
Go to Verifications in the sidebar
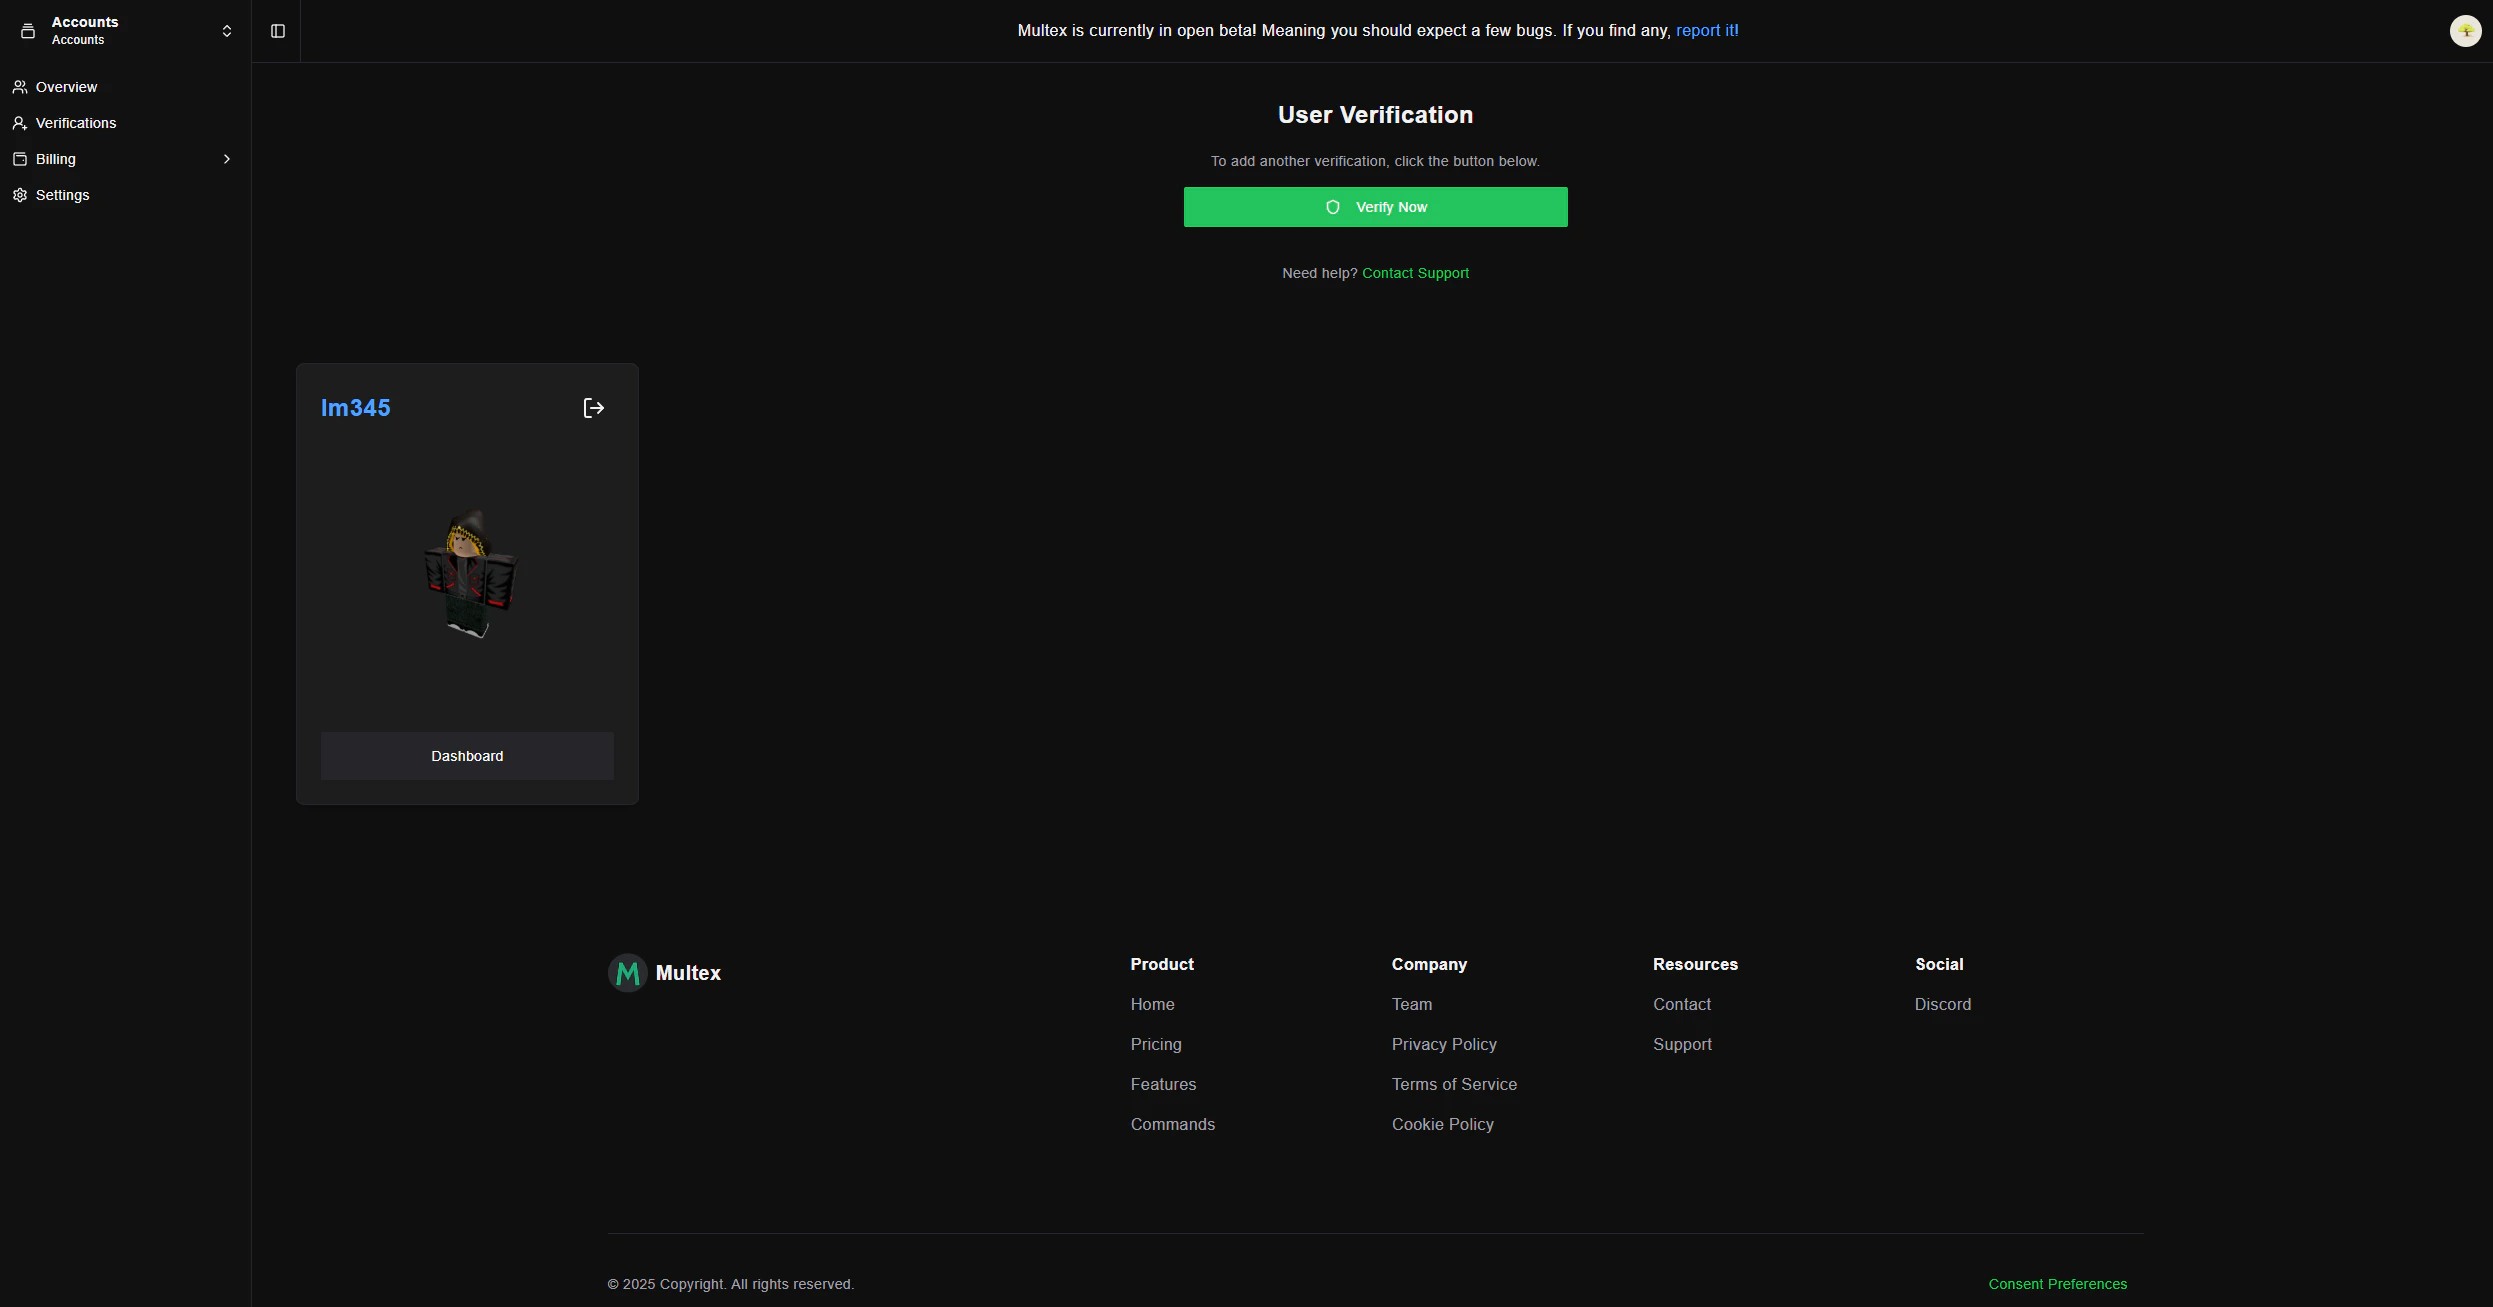125,123
